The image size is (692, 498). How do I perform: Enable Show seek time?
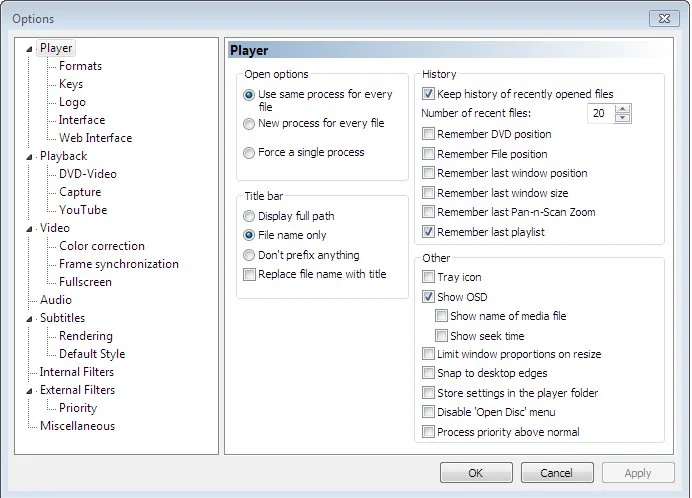pos(441,336)
